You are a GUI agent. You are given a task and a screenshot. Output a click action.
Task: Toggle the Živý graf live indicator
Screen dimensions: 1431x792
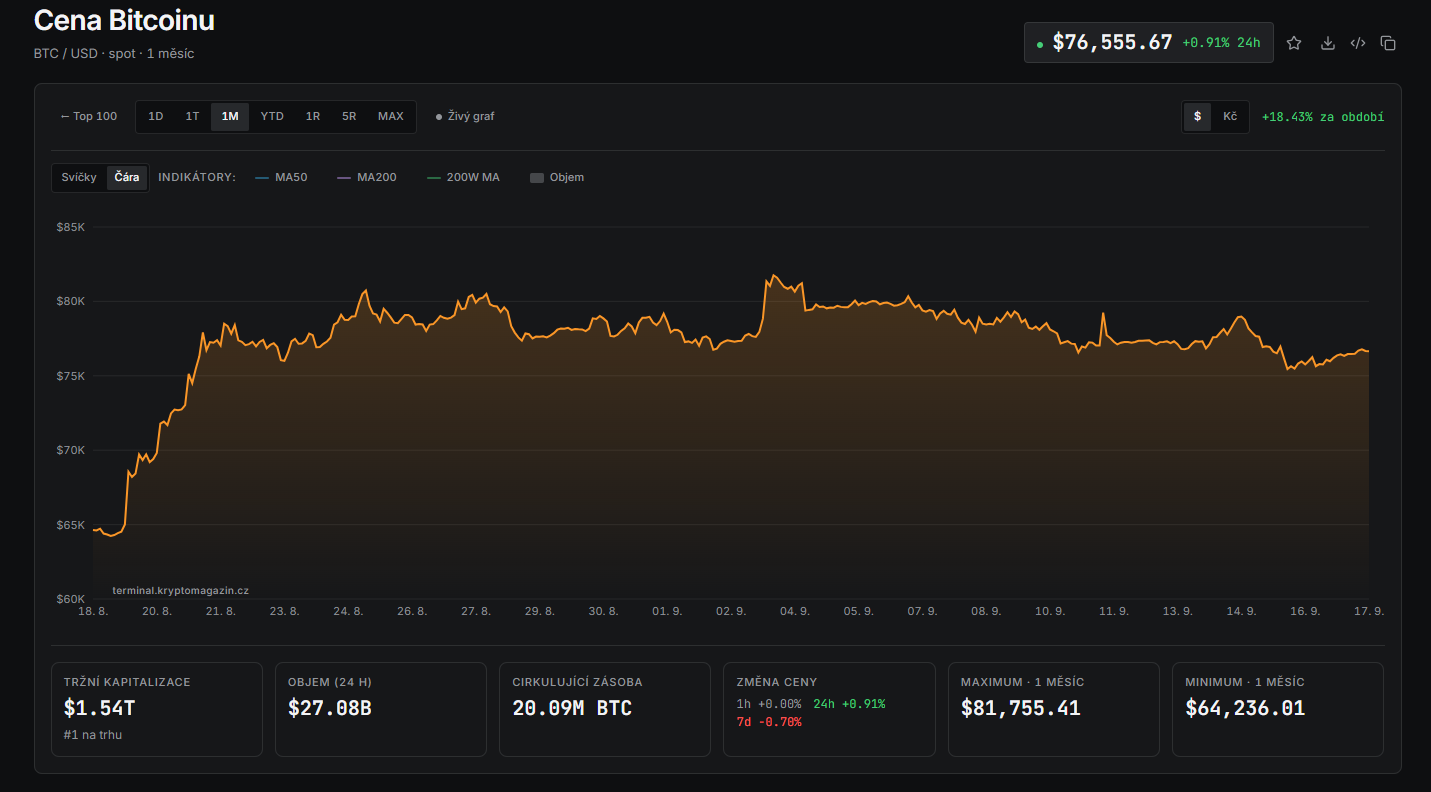[x=465, y=116]
